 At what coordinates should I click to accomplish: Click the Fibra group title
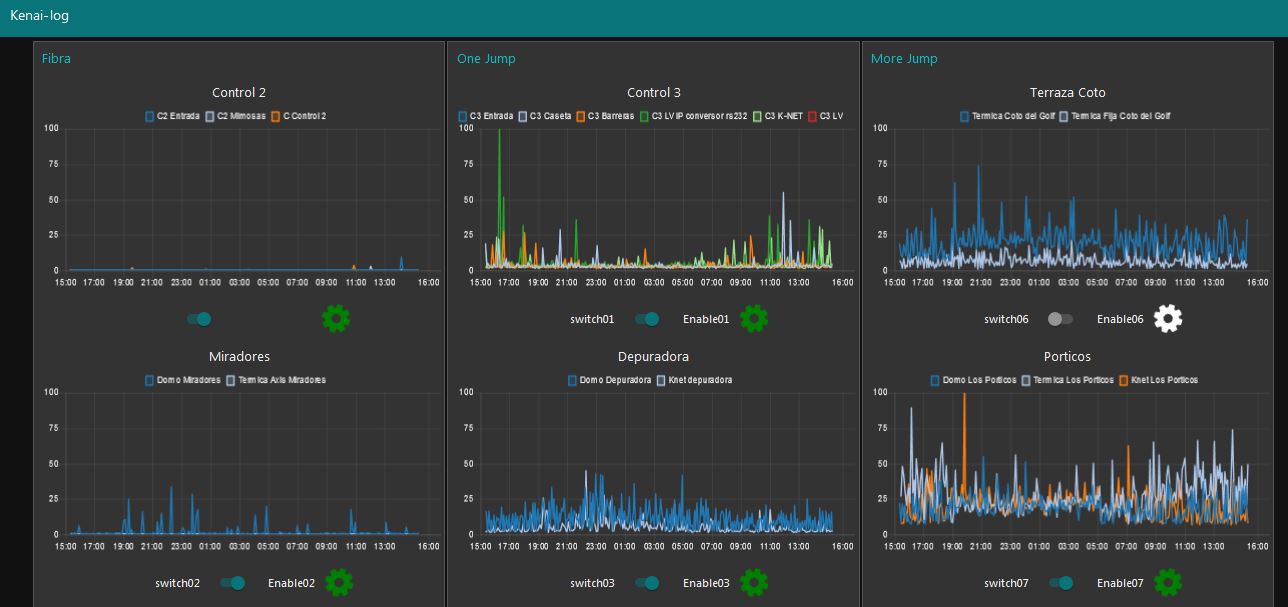pos(56,58)
